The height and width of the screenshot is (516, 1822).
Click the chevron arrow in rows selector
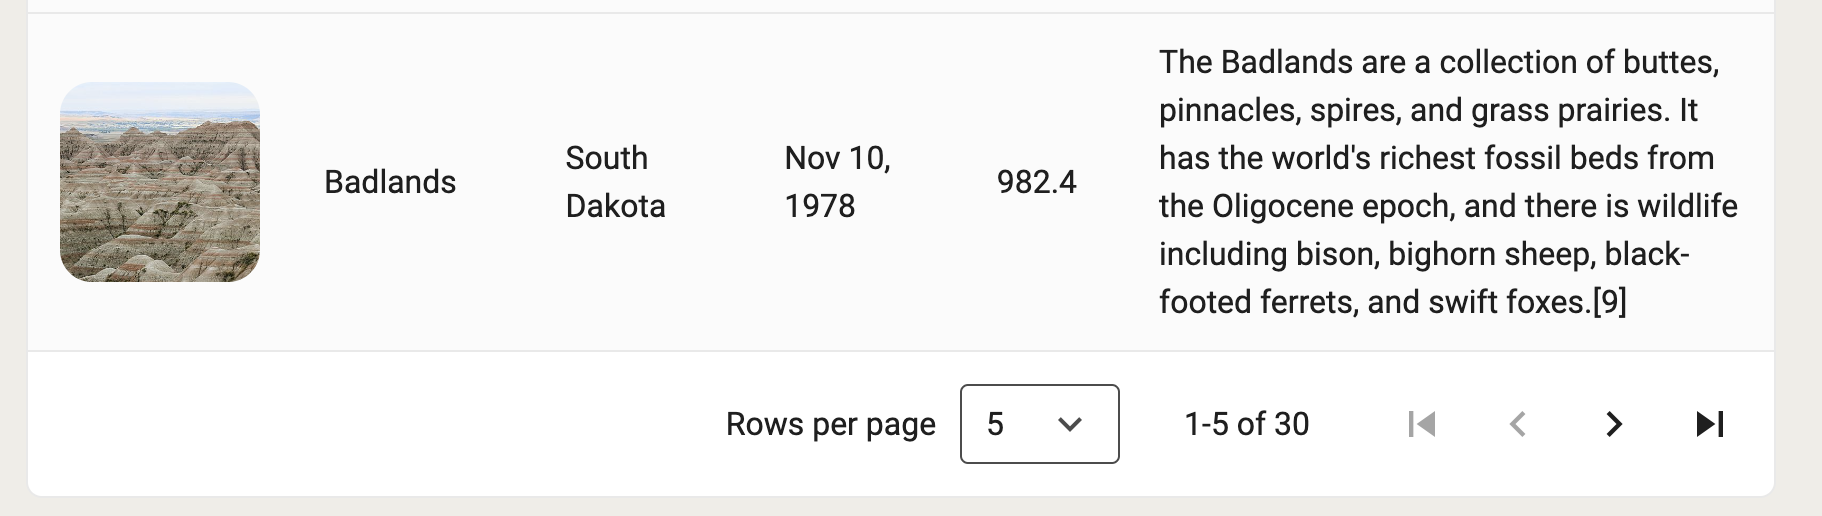click(x=1070, y=424)
